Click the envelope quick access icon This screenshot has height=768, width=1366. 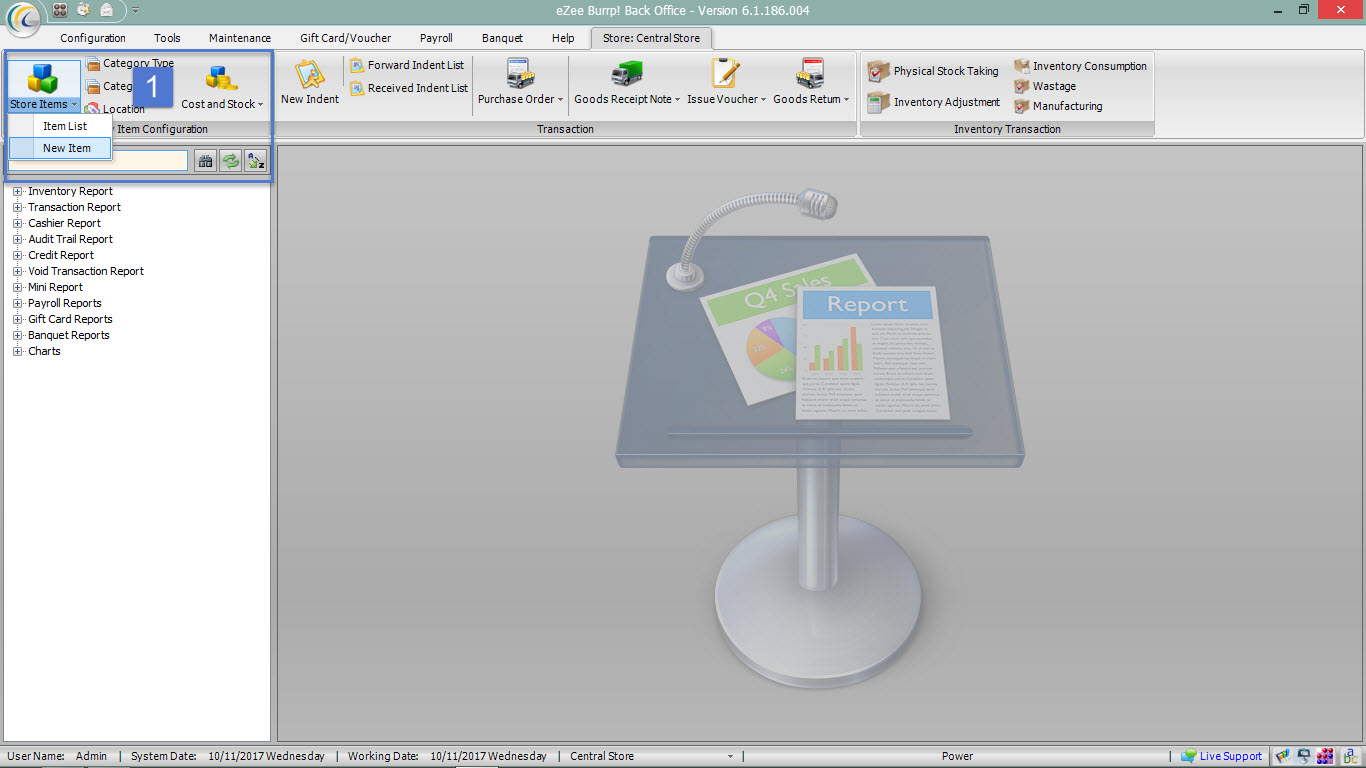pos(106,10)
